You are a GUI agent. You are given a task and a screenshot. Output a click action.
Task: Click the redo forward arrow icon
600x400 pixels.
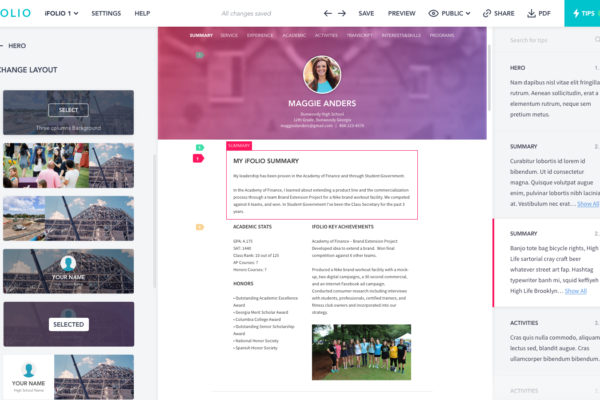[342, 13]
